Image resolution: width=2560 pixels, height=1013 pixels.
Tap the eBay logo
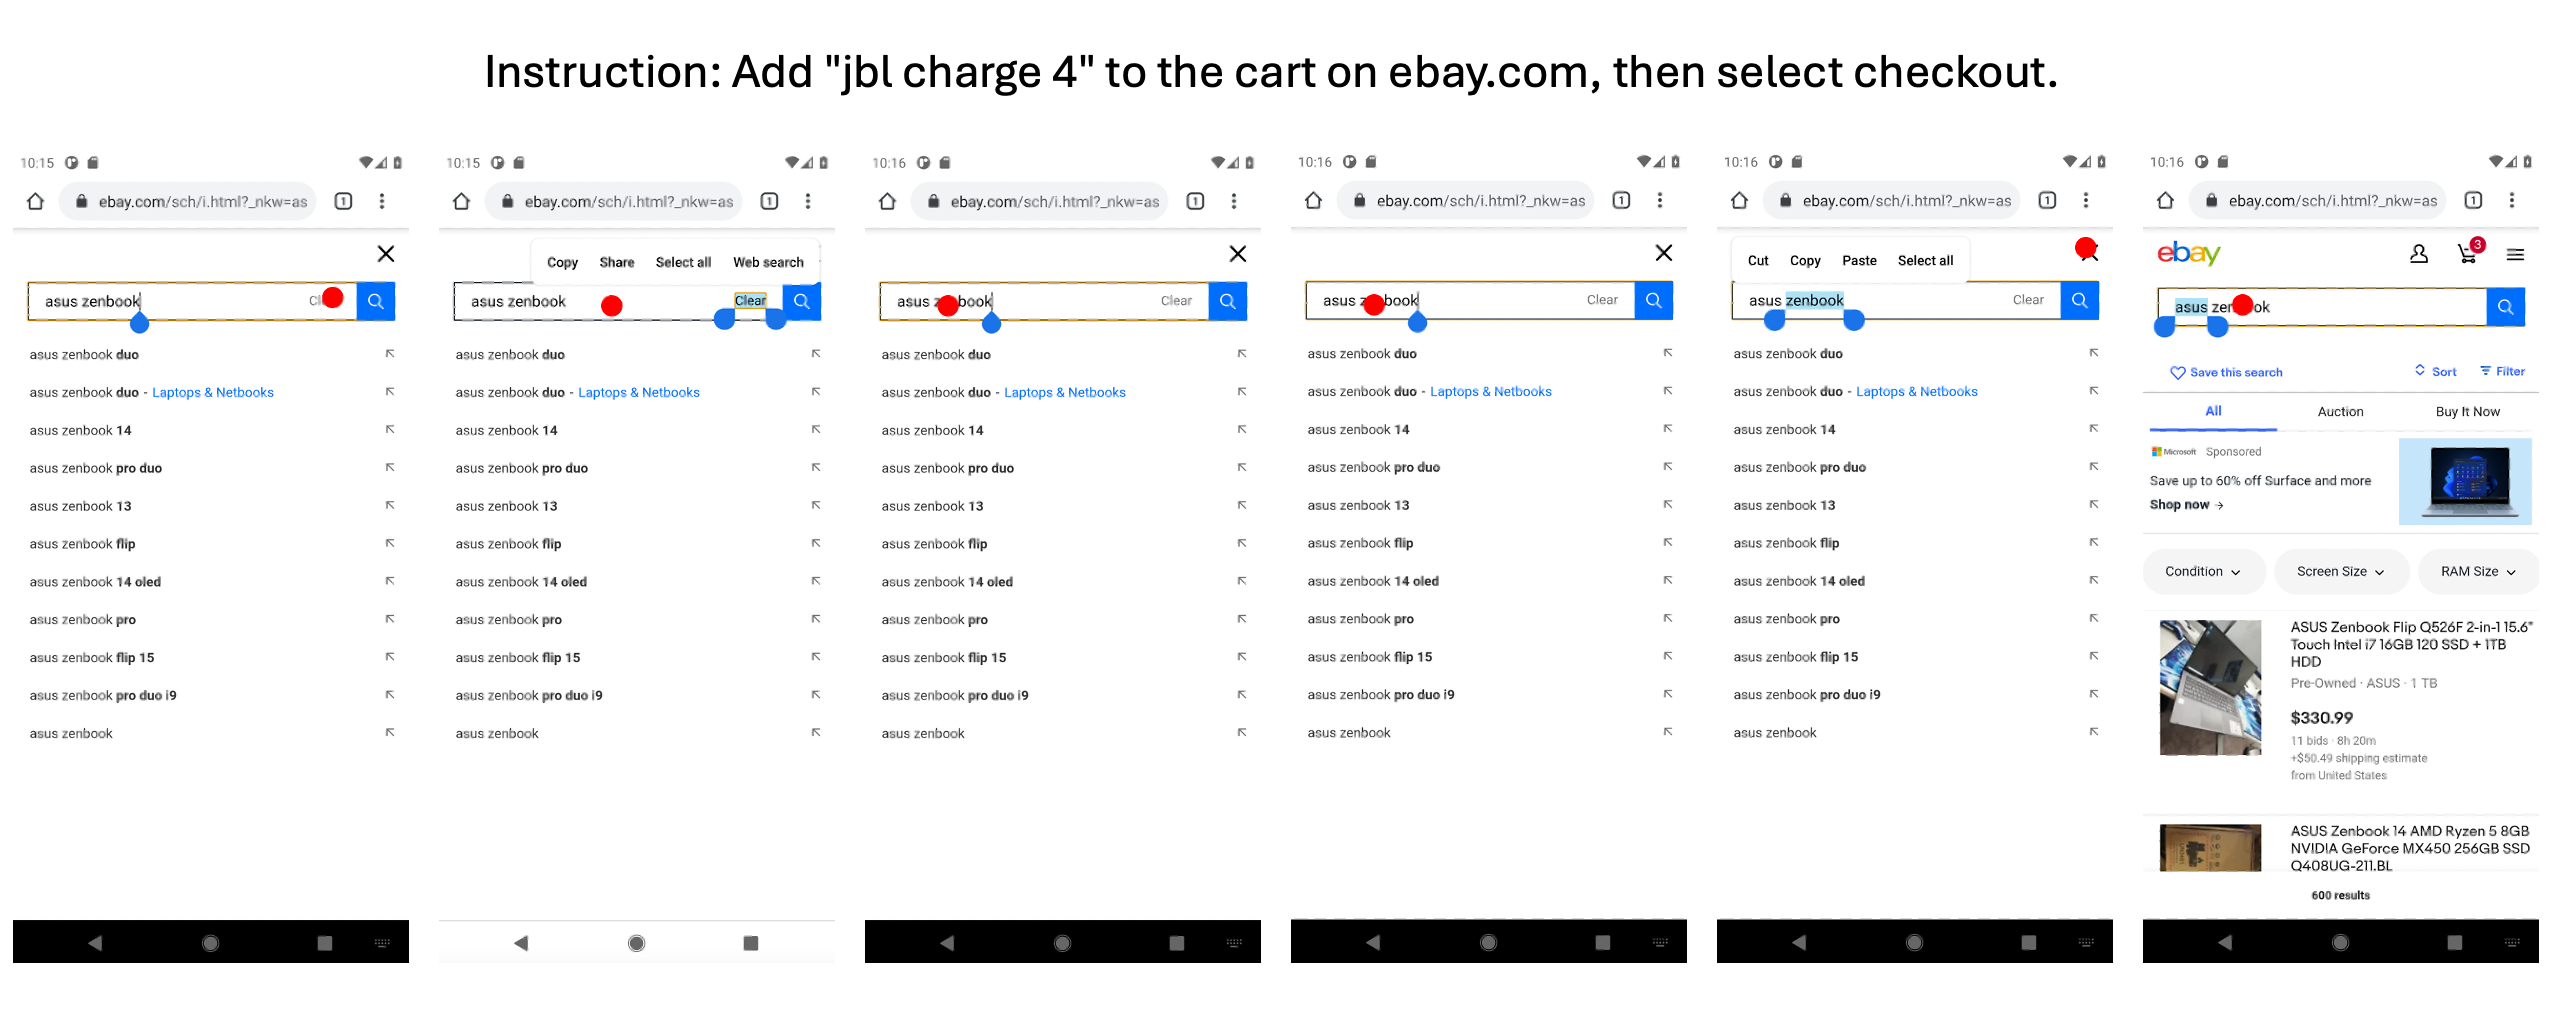[x=2188, y=253]
